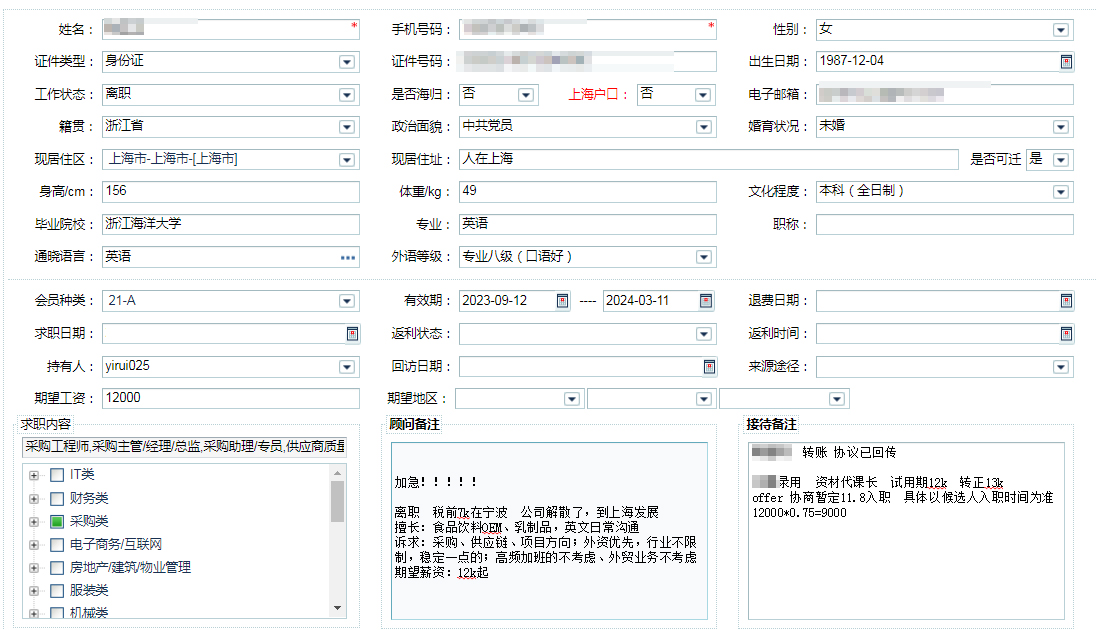Click the 期望工资 input field
1096x630 pixels.
coord(231,399)
